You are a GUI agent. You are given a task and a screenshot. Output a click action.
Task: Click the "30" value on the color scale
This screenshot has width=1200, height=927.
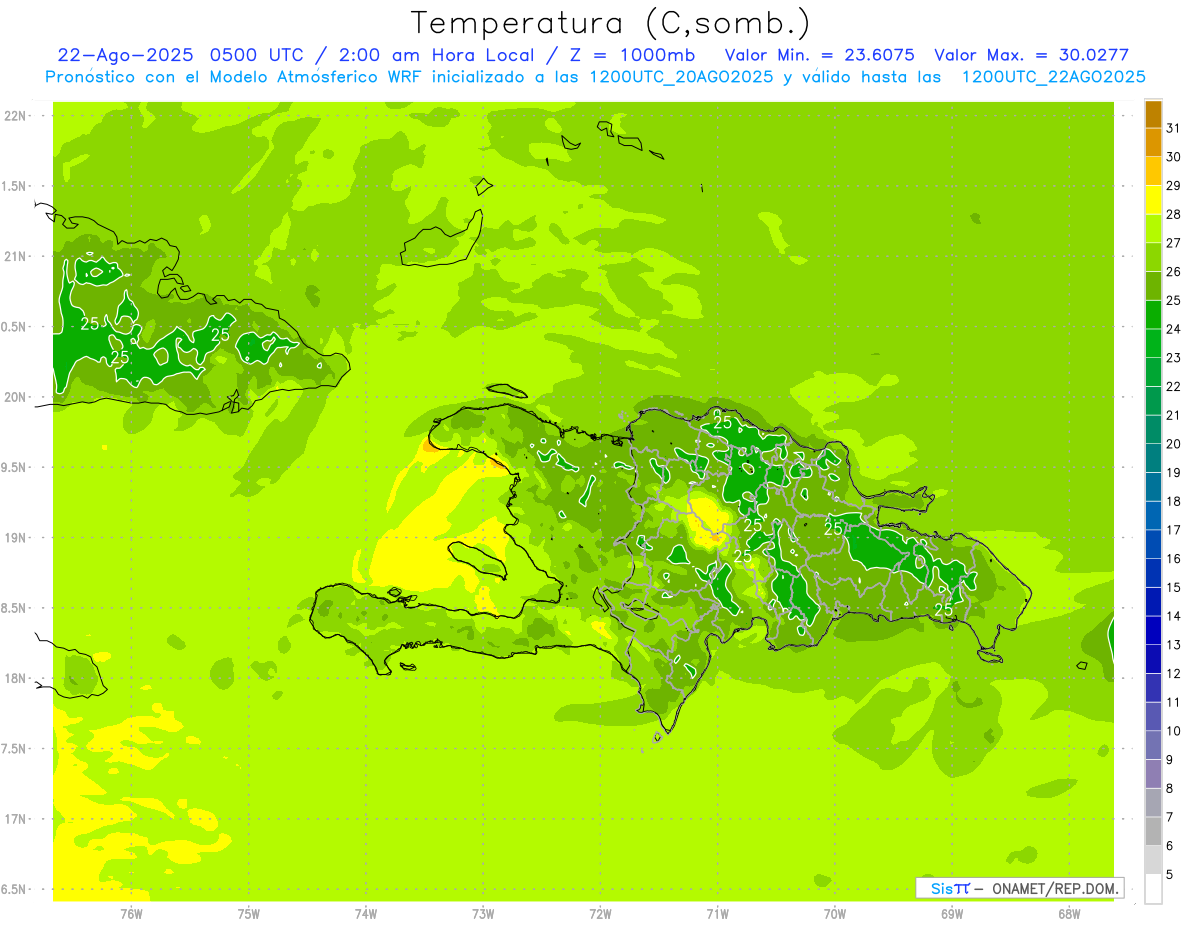tap(1174, 157)
